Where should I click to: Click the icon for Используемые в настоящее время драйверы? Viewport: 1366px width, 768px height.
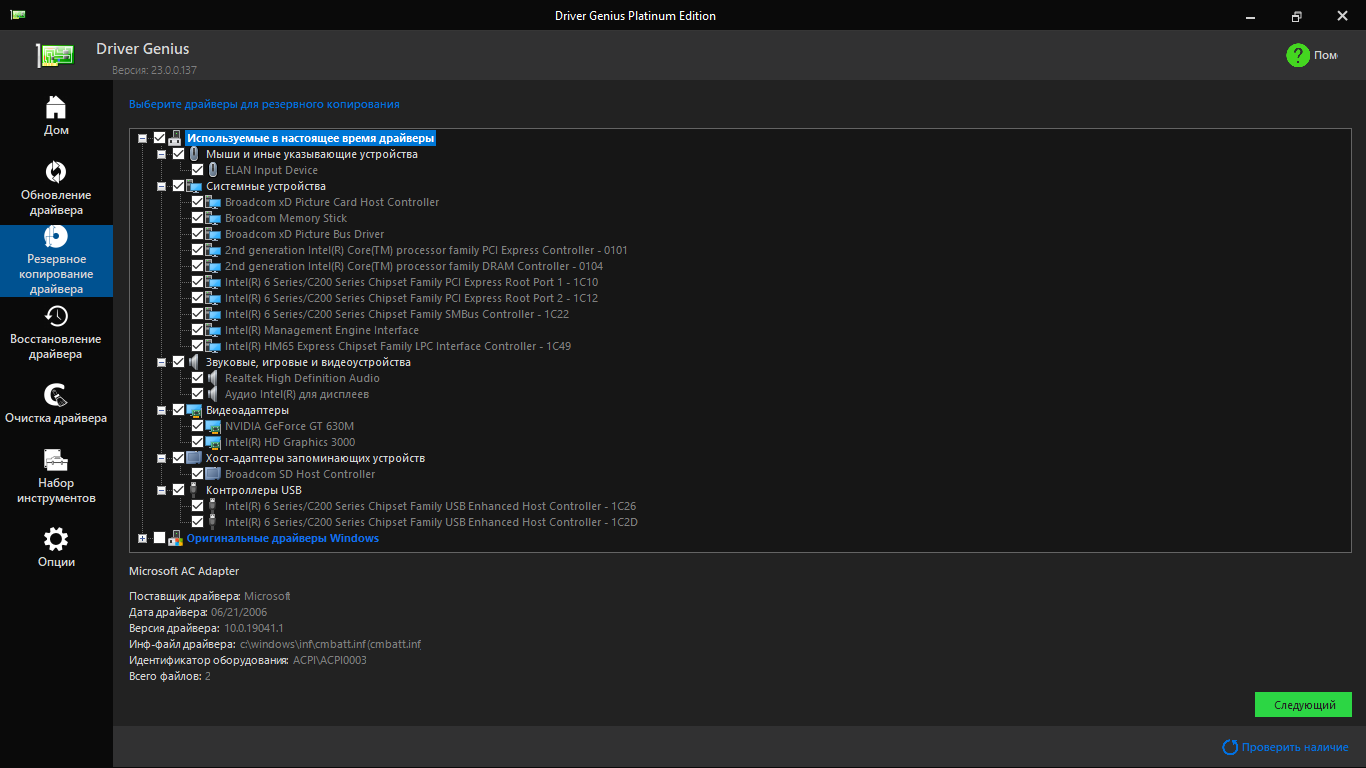(175, 138)
